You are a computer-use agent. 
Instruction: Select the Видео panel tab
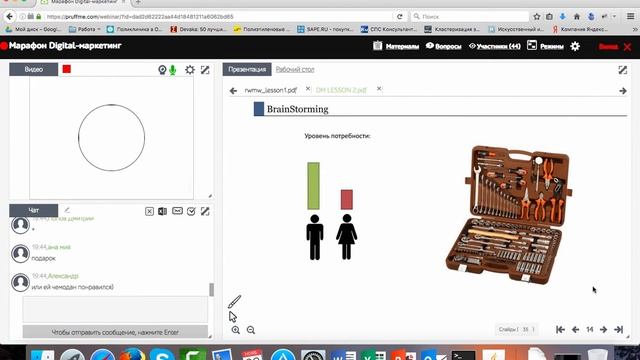click(33, 69)
